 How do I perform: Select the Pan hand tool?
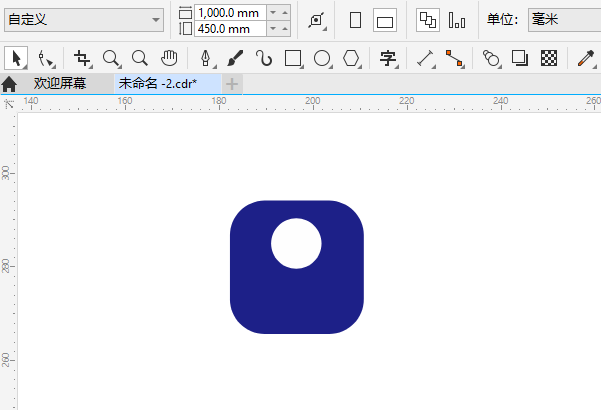pyautogui.click(x=169, y=59)
